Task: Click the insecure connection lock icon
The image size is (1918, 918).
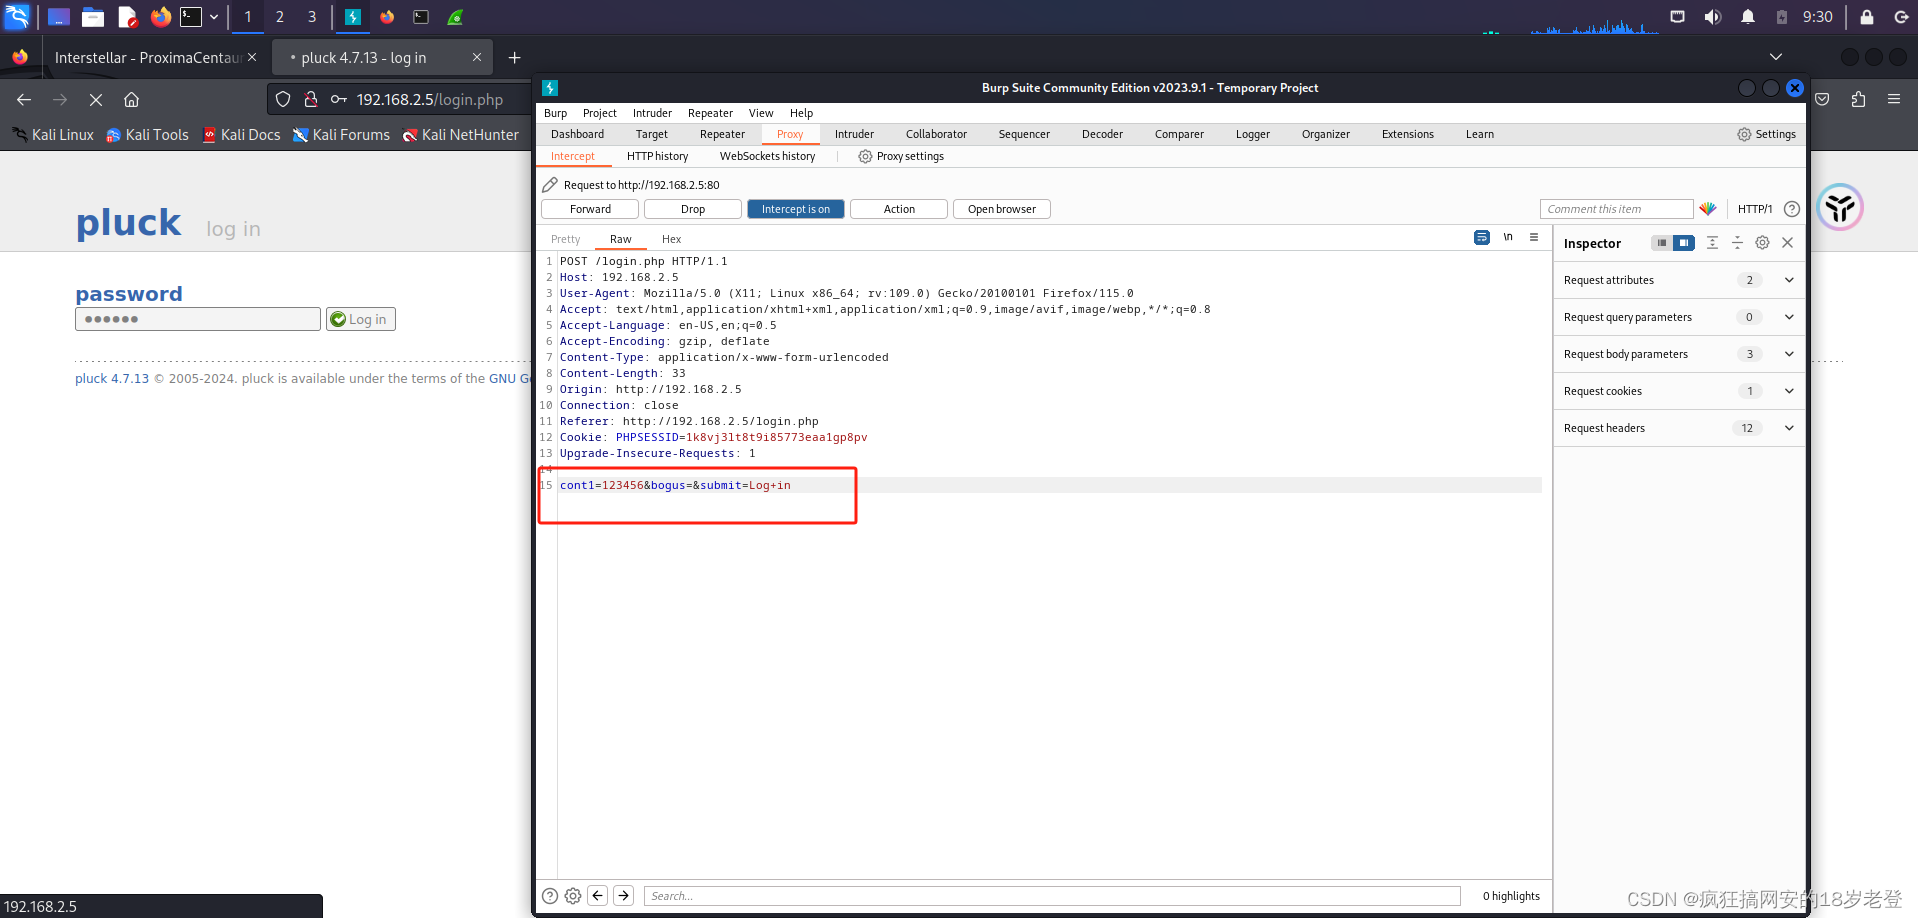Action: tap(311, 100)
